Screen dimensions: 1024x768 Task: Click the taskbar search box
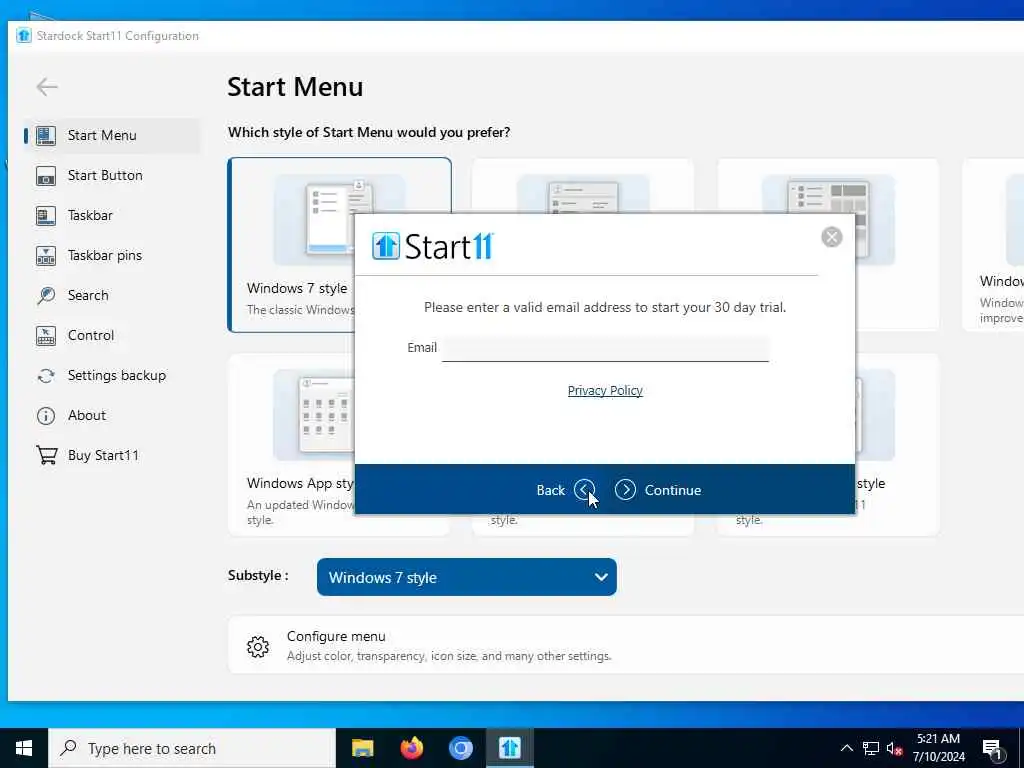click(192, 748)
